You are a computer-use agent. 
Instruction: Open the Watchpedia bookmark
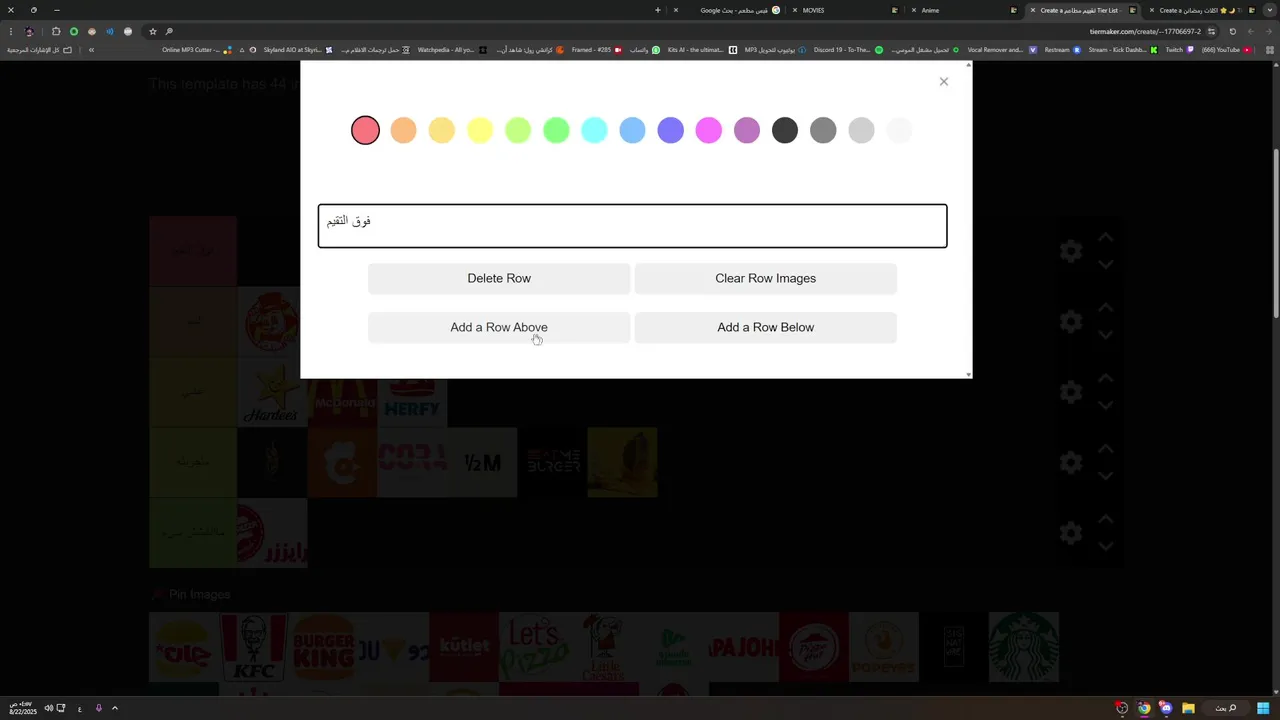(452, 50)
